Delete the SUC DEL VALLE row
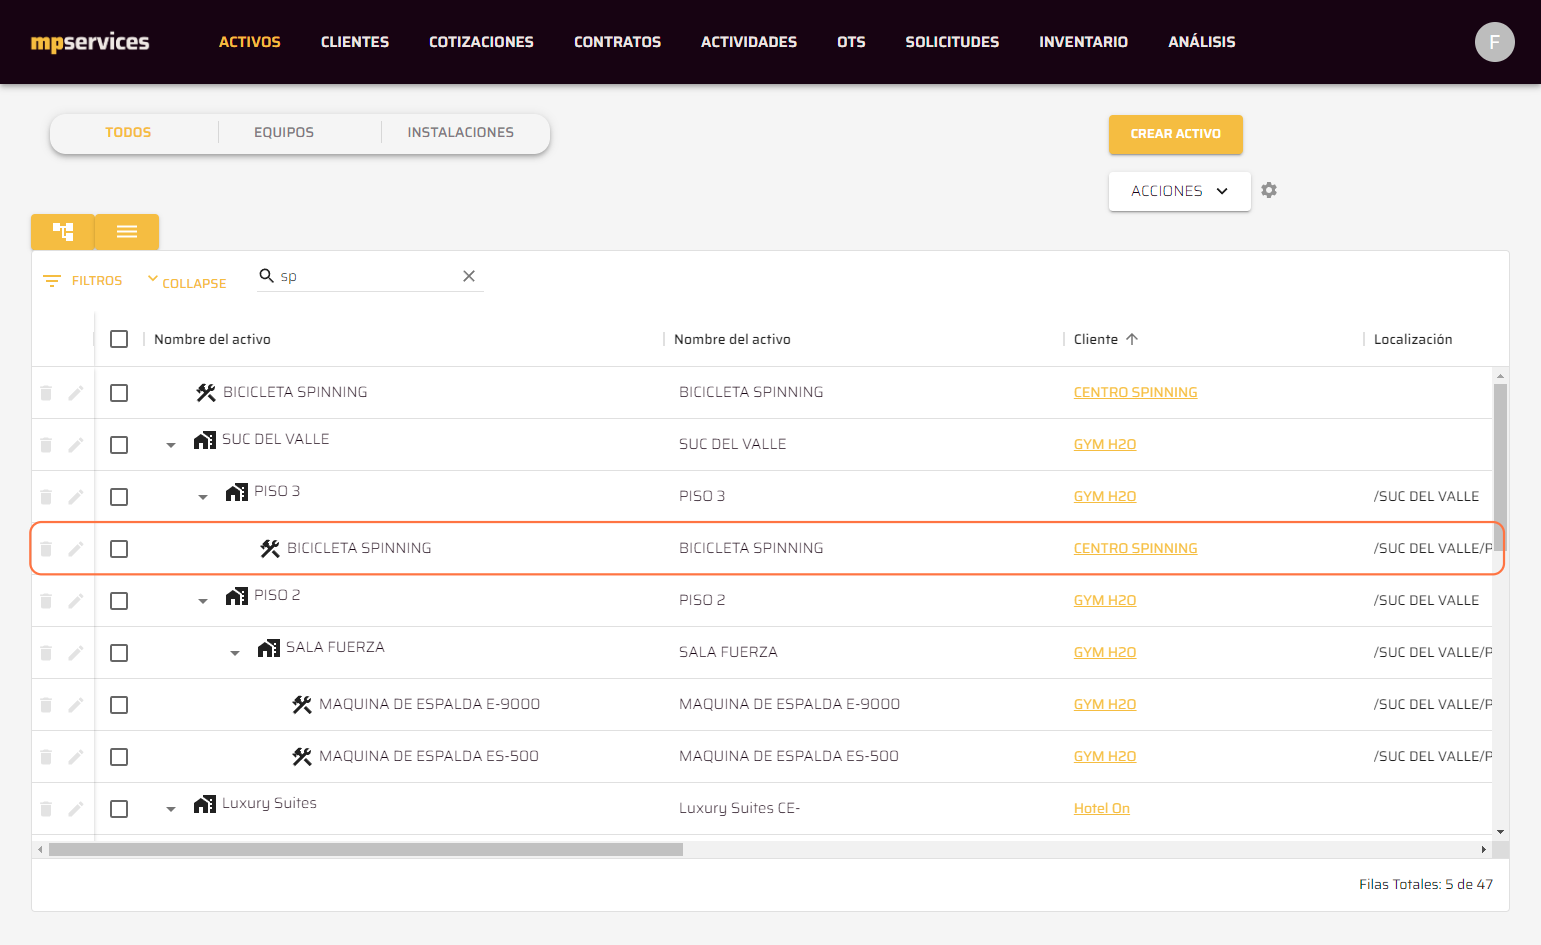This screenshot has width=1541, height=945. [46, 445]
